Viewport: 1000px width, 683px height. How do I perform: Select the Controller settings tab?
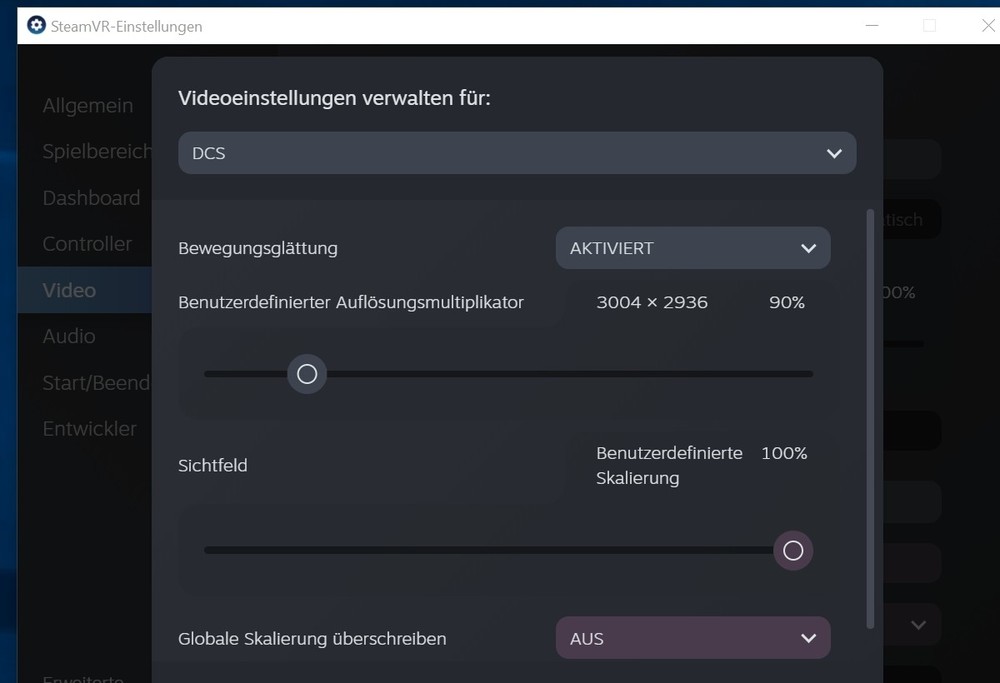[x=87, y=244]
